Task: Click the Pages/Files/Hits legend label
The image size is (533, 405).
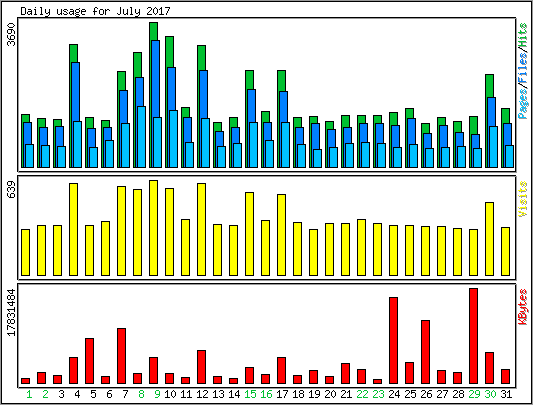Action: pos(523,71)
